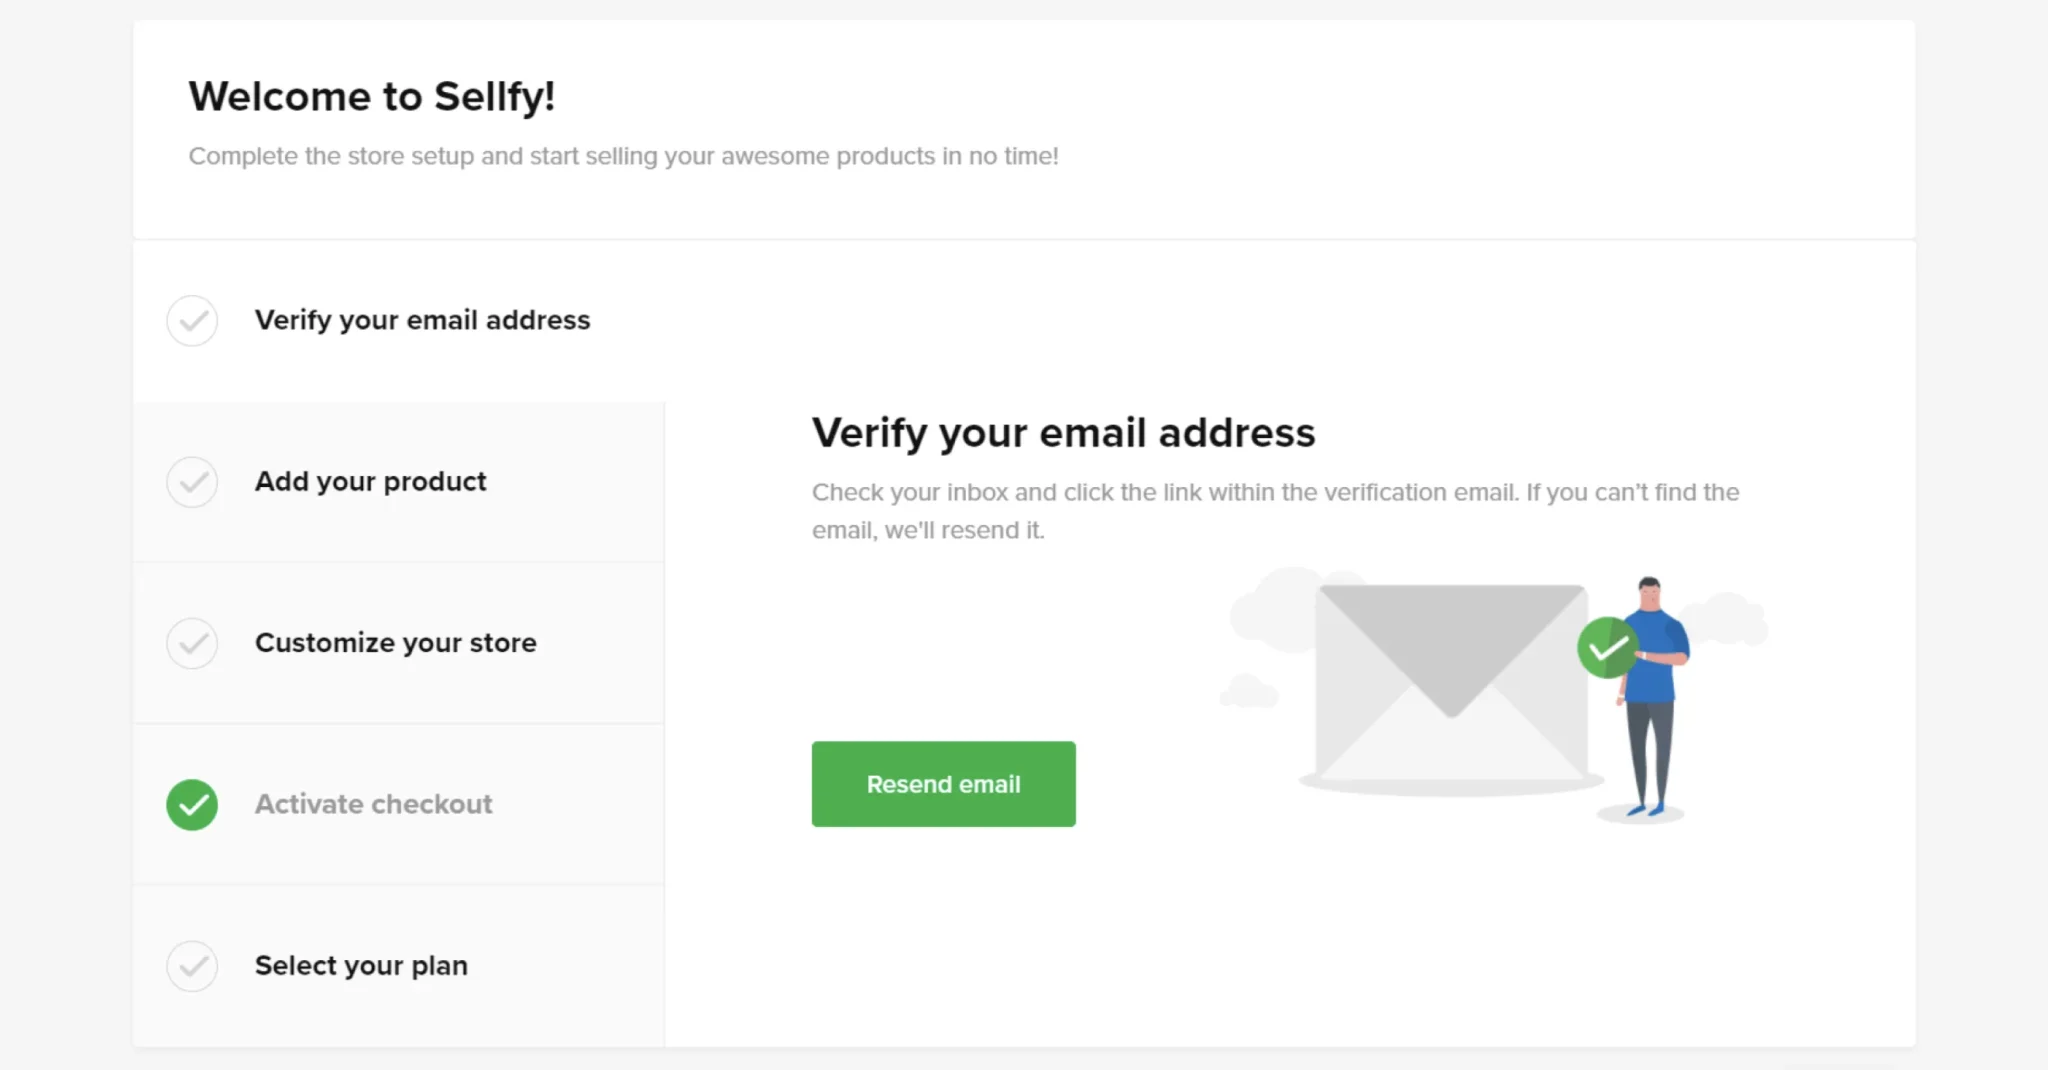
Task: Select the Customize your store step
Action: 395,643
